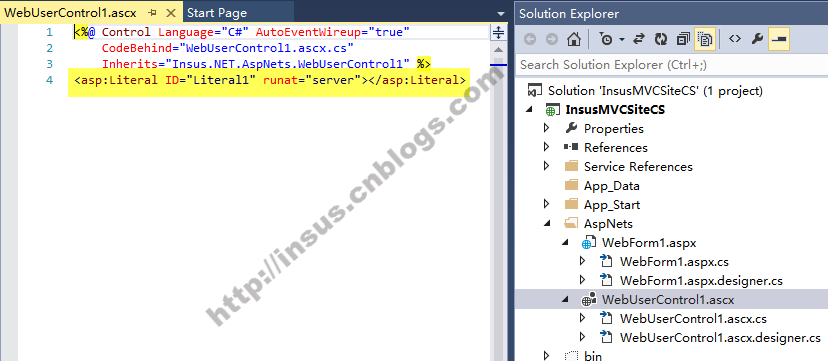Select the WebUserControl1.ascx.designer.cs file label
Screen dimensions: 828x361
point(720,337)
